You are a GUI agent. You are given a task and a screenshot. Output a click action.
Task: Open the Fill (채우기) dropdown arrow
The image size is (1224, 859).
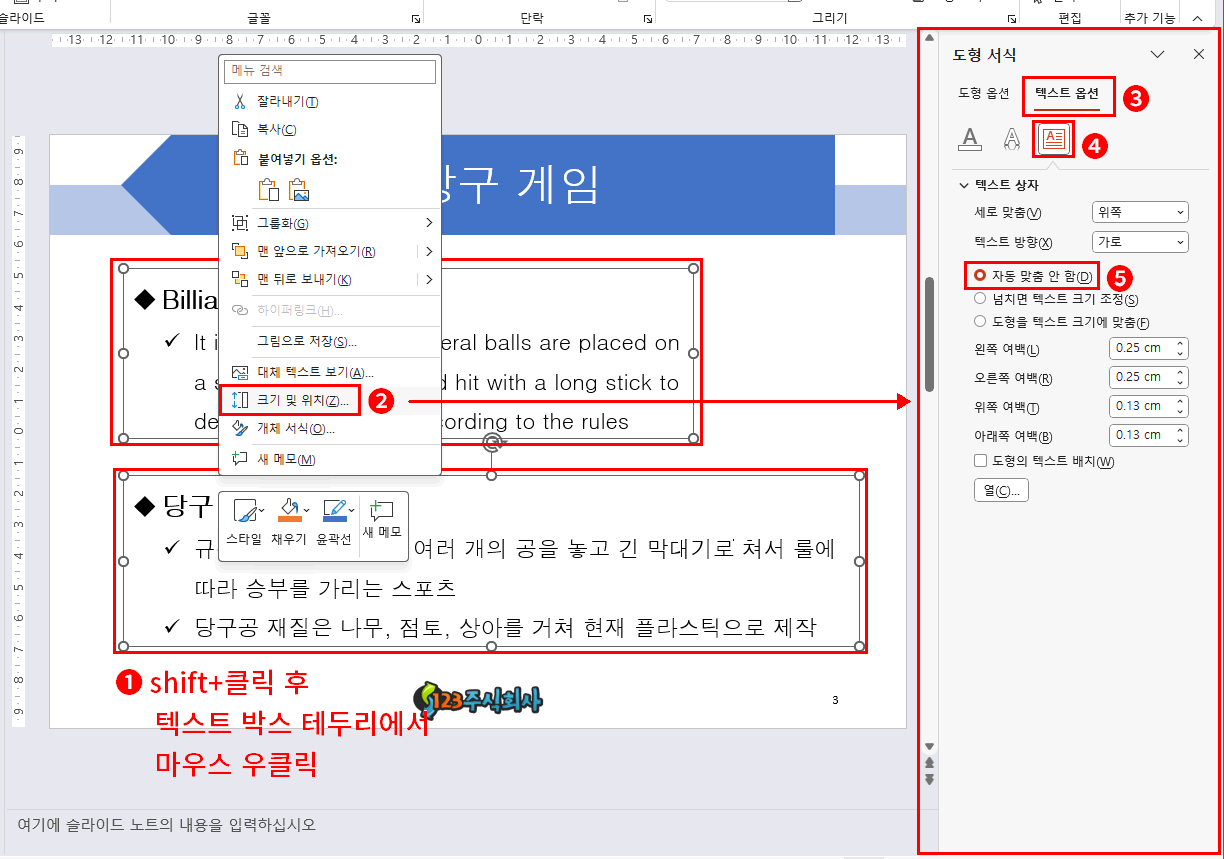pyautogui.click(x=307, y=511)
